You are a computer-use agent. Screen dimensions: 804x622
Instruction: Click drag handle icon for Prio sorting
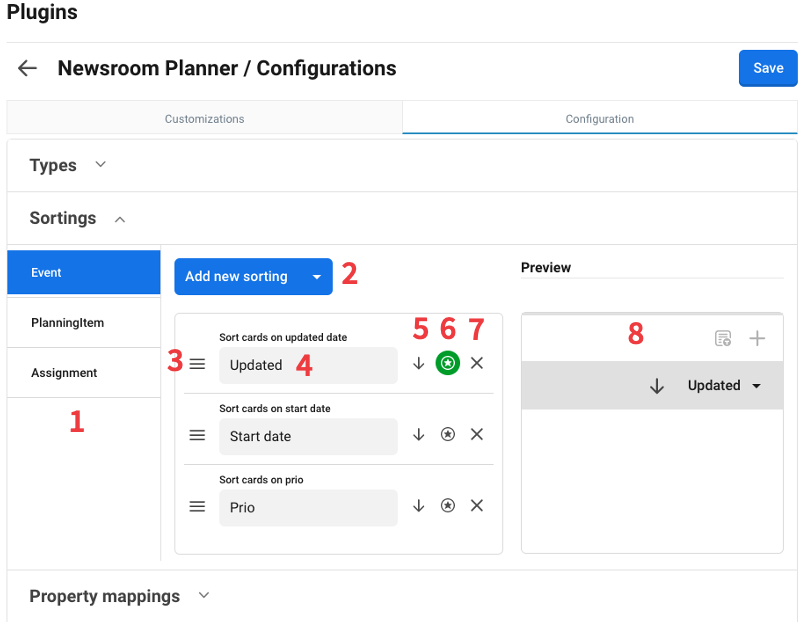[x=197, y=507]
